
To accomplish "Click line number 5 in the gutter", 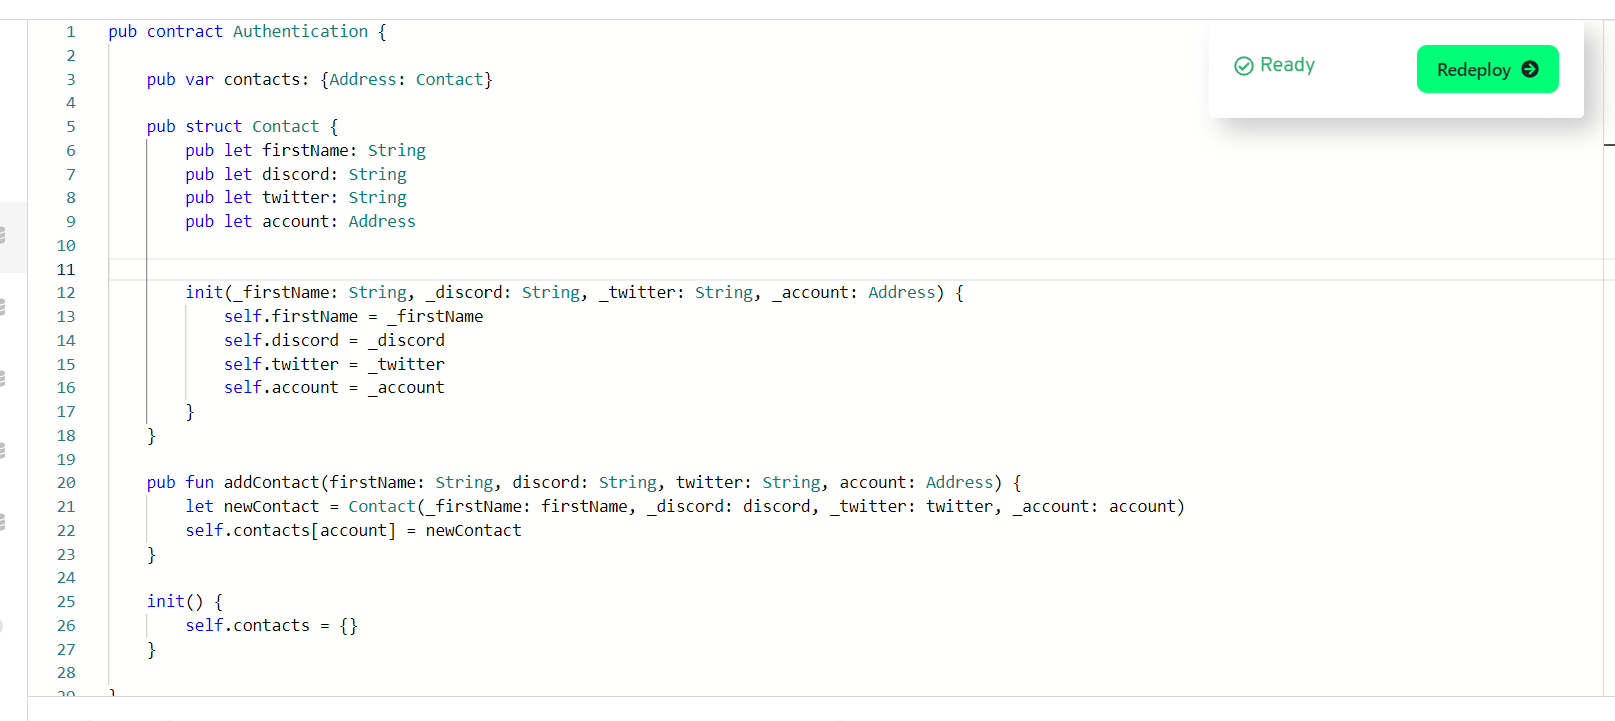I will (x=71, y=127).
